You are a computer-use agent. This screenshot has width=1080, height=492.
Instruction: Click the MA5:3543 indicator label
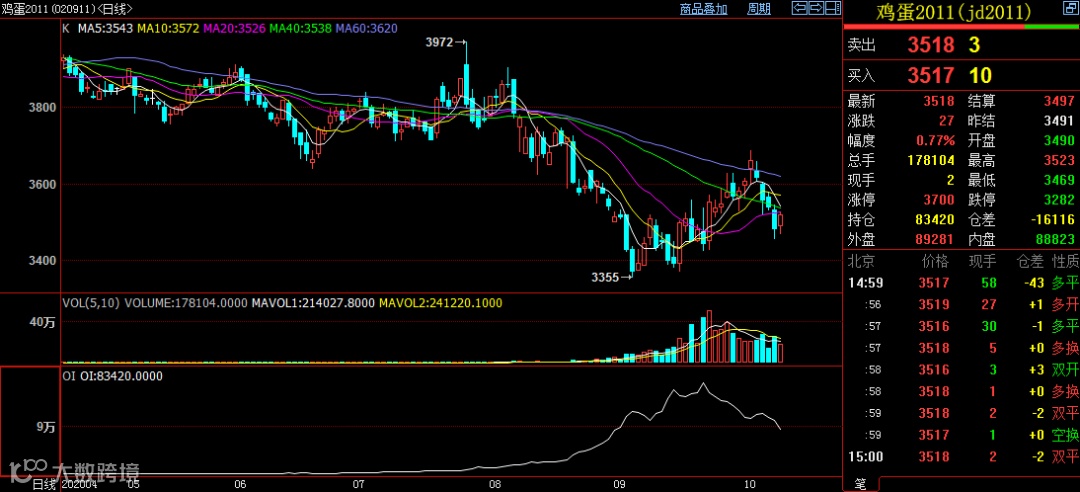[x=105, y=29]
